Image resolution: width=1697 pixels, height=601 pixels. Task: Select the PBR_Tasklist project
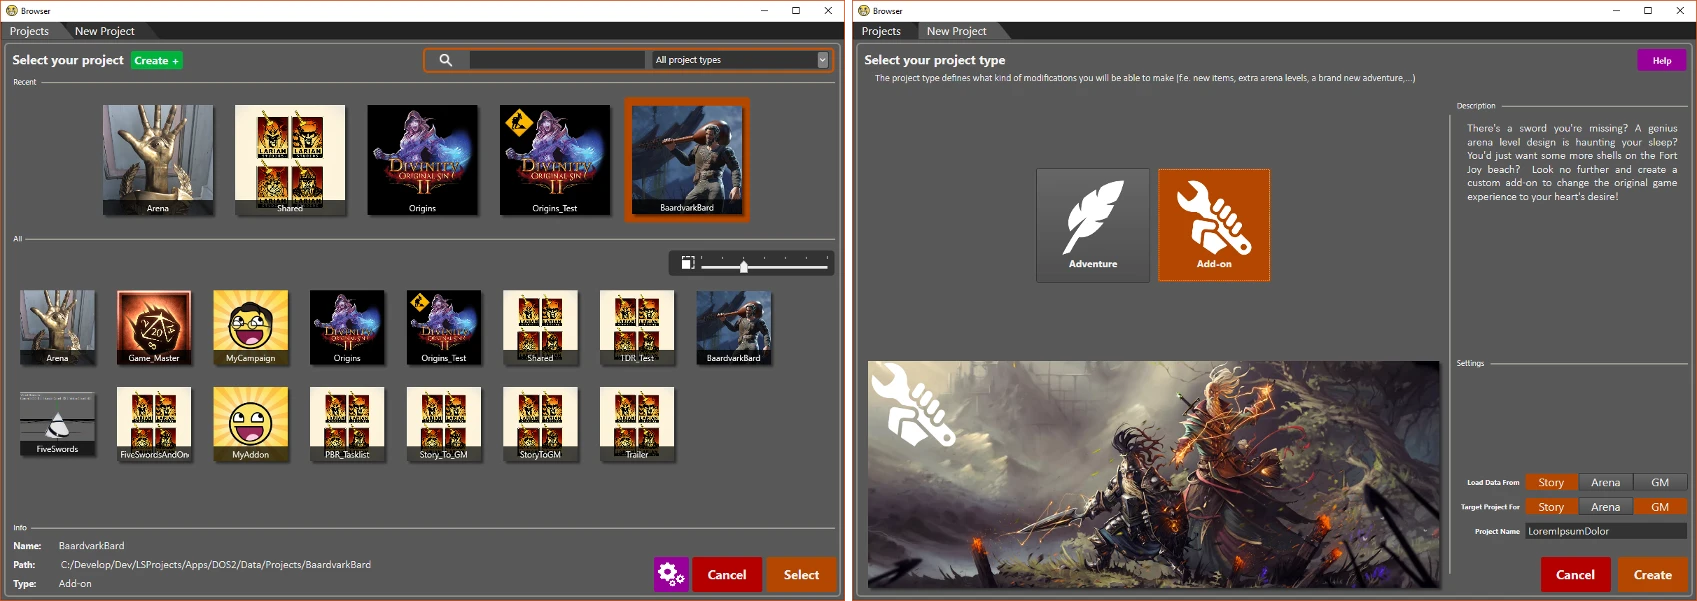pos(347,424)
